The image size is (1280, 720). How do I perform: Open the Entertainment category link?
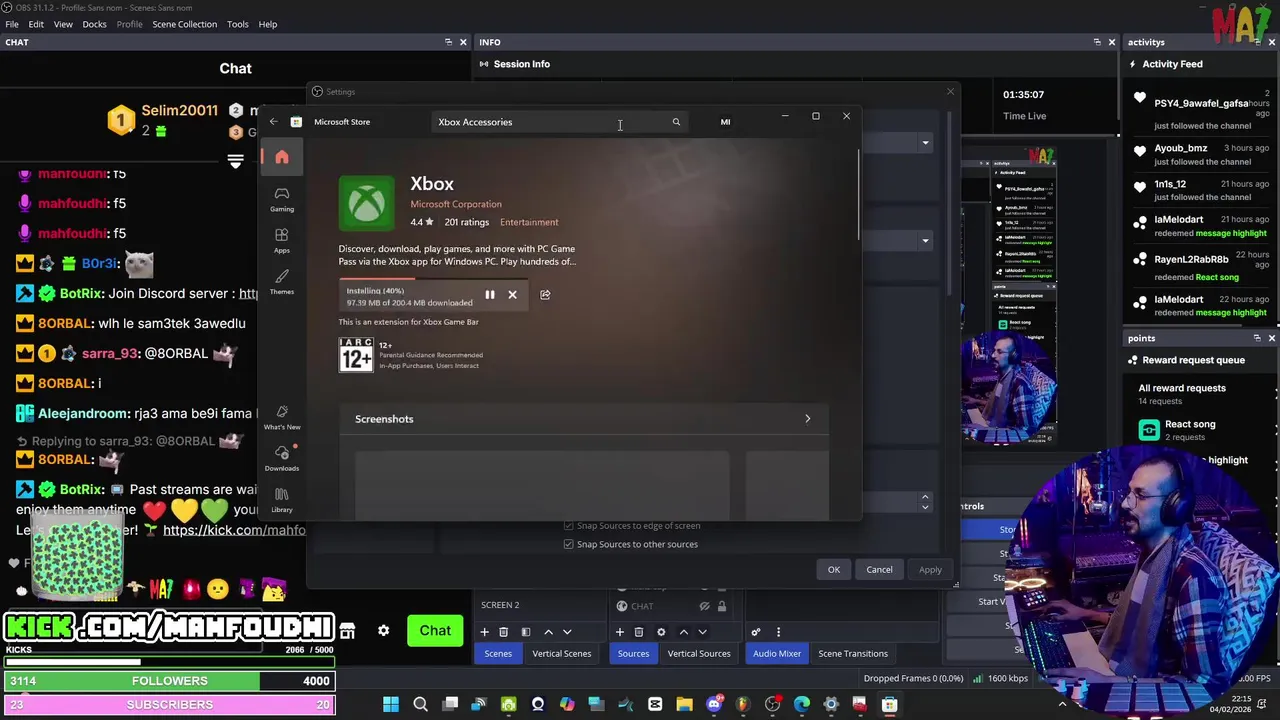coord(529,222)
